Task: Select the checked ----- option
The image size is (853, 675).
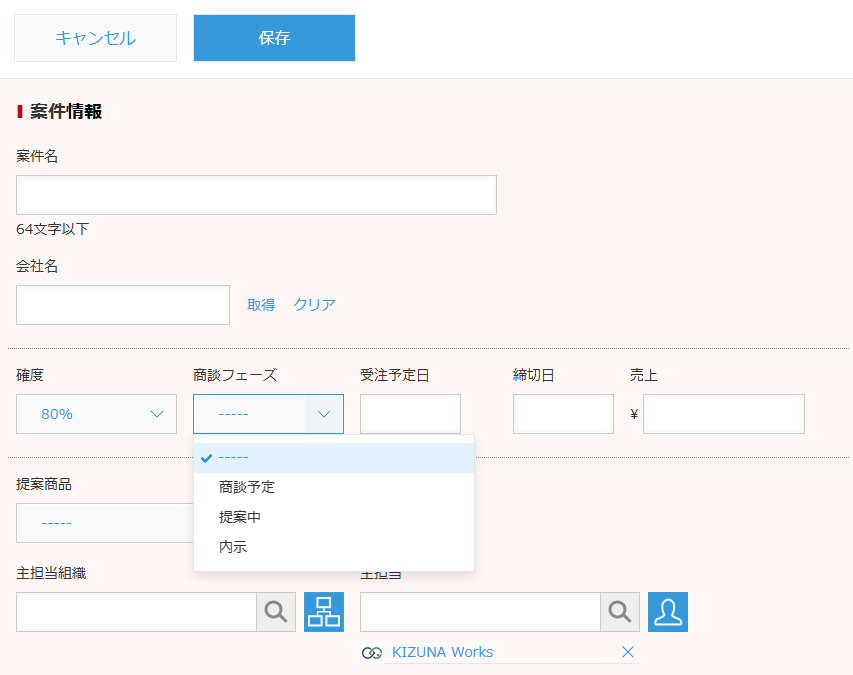Action: coord(334,458)
